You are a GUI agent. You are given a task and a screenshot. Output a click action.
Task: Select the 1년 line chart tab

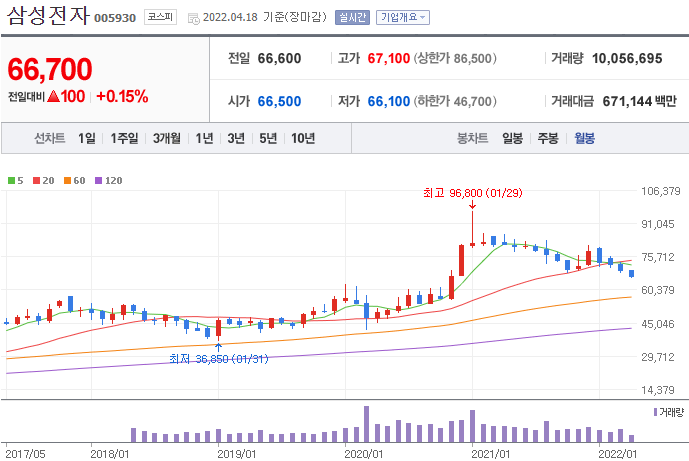[x=204, y=138]
